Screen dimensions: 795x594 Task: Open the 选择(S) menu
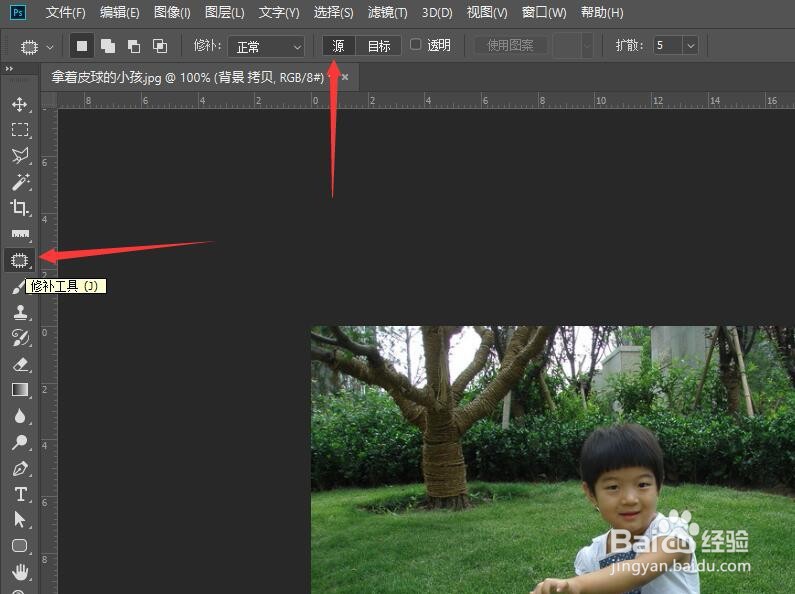(x=333, y=13)
